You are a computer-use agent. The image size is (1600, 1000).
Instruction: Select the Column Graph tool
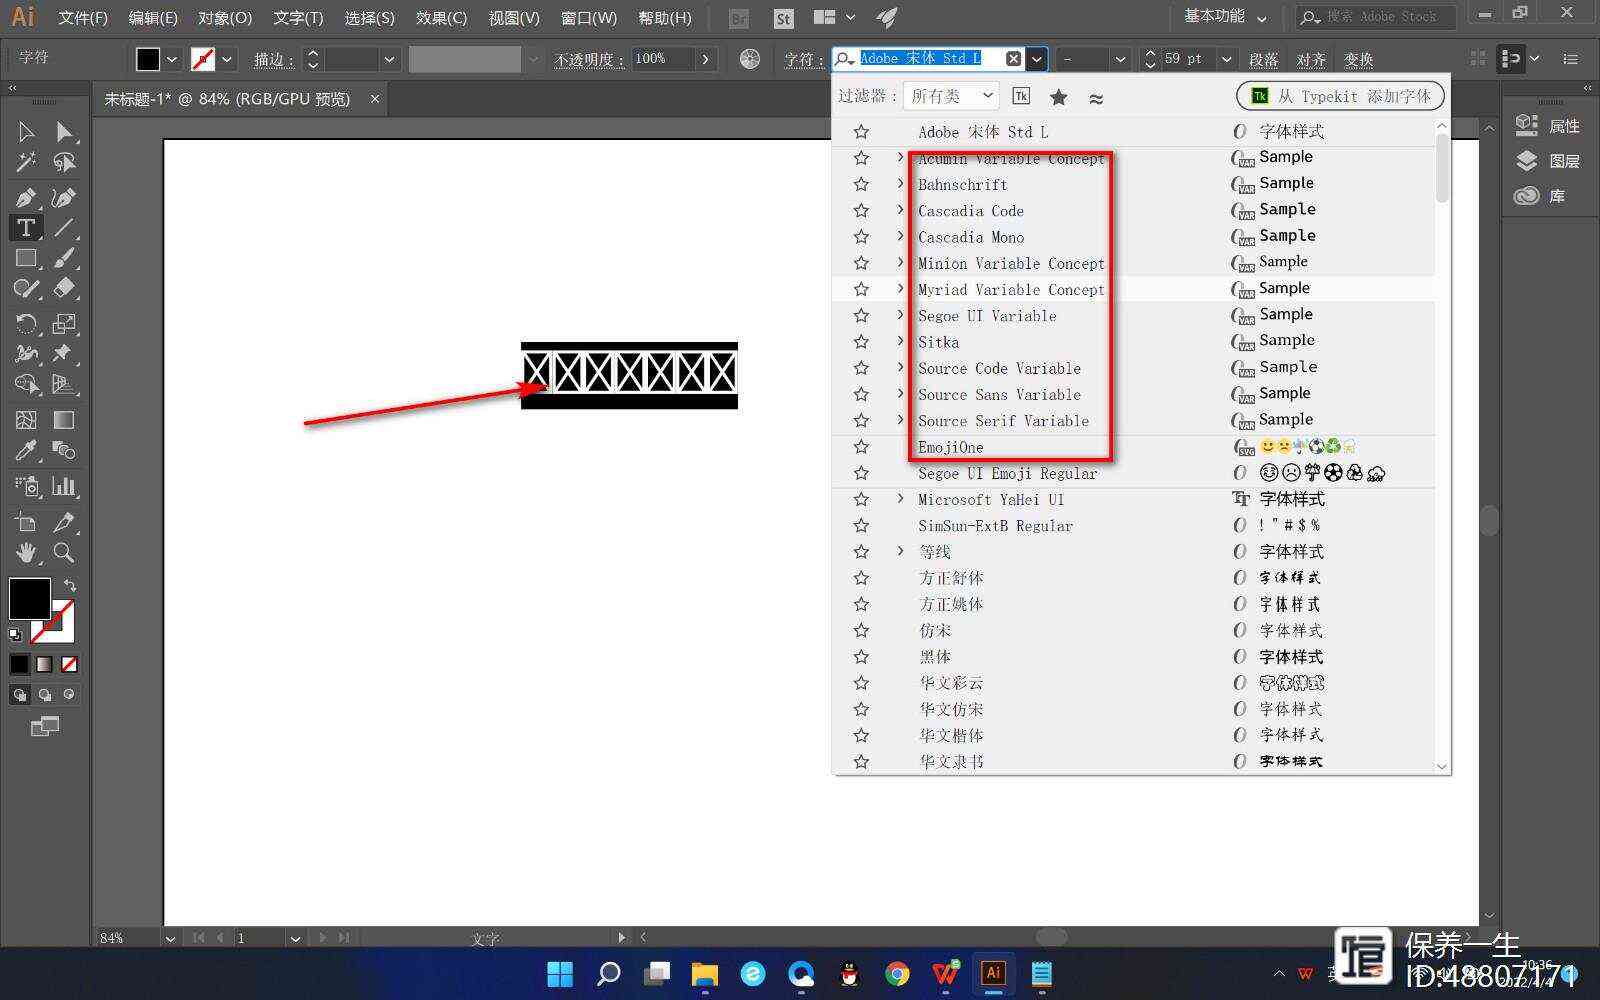[64, 486]
